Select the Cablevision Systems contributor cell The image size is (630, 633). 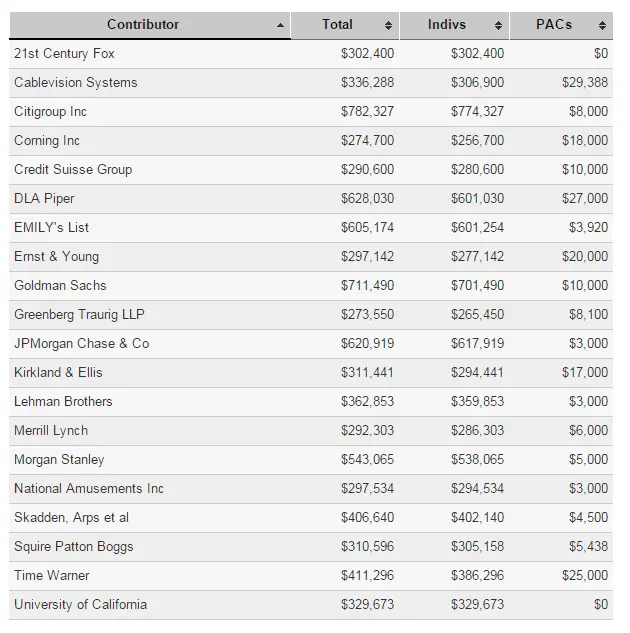pyautogui.click(x=76, y=82)
